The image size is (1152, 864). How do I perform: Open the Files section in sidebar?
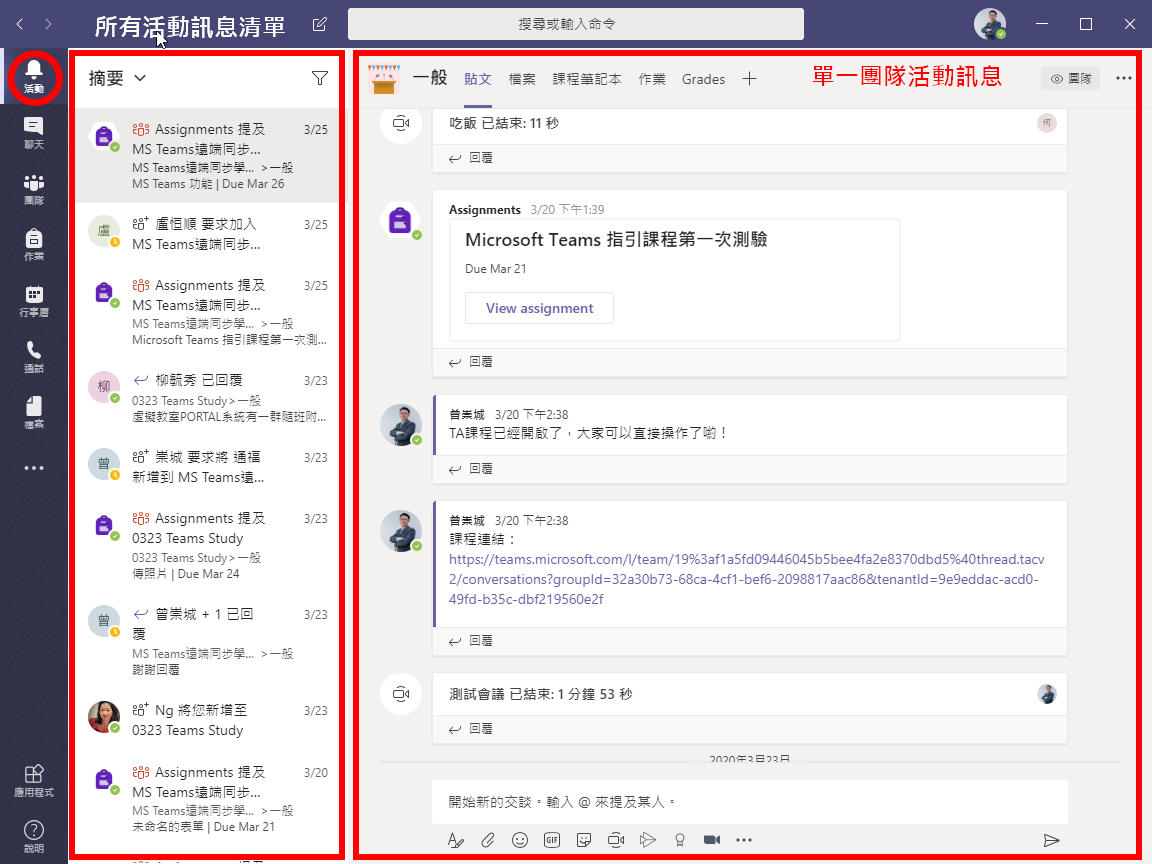tap(34, 413)
